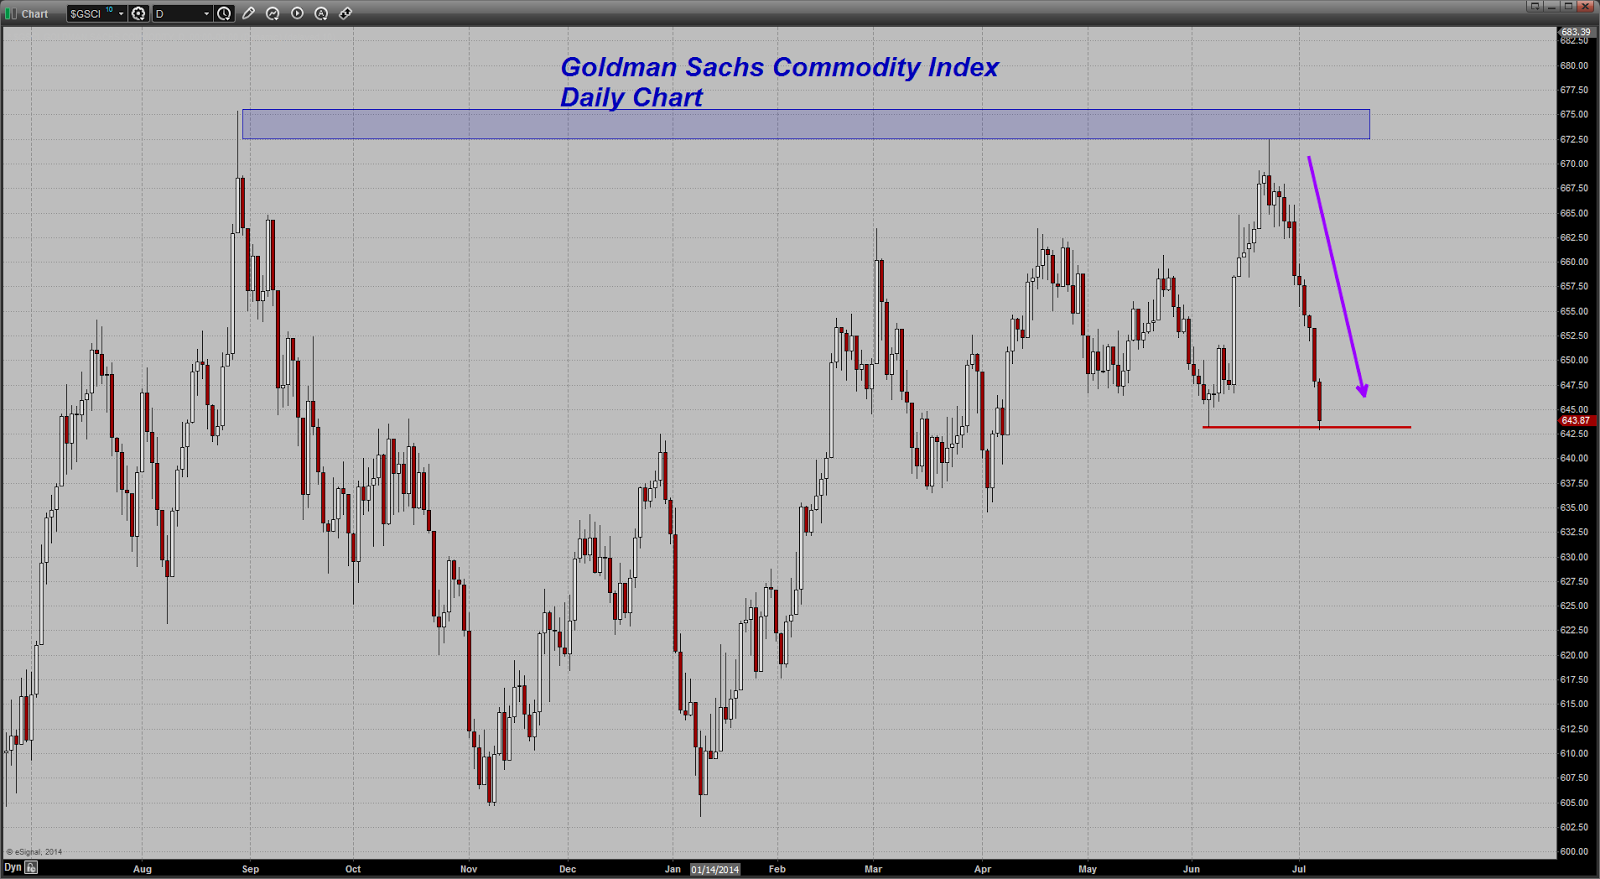The width and height of the screenshot is (1600, 879).
Task: Click the pop-out window button
Action: tap(1535, 6)
